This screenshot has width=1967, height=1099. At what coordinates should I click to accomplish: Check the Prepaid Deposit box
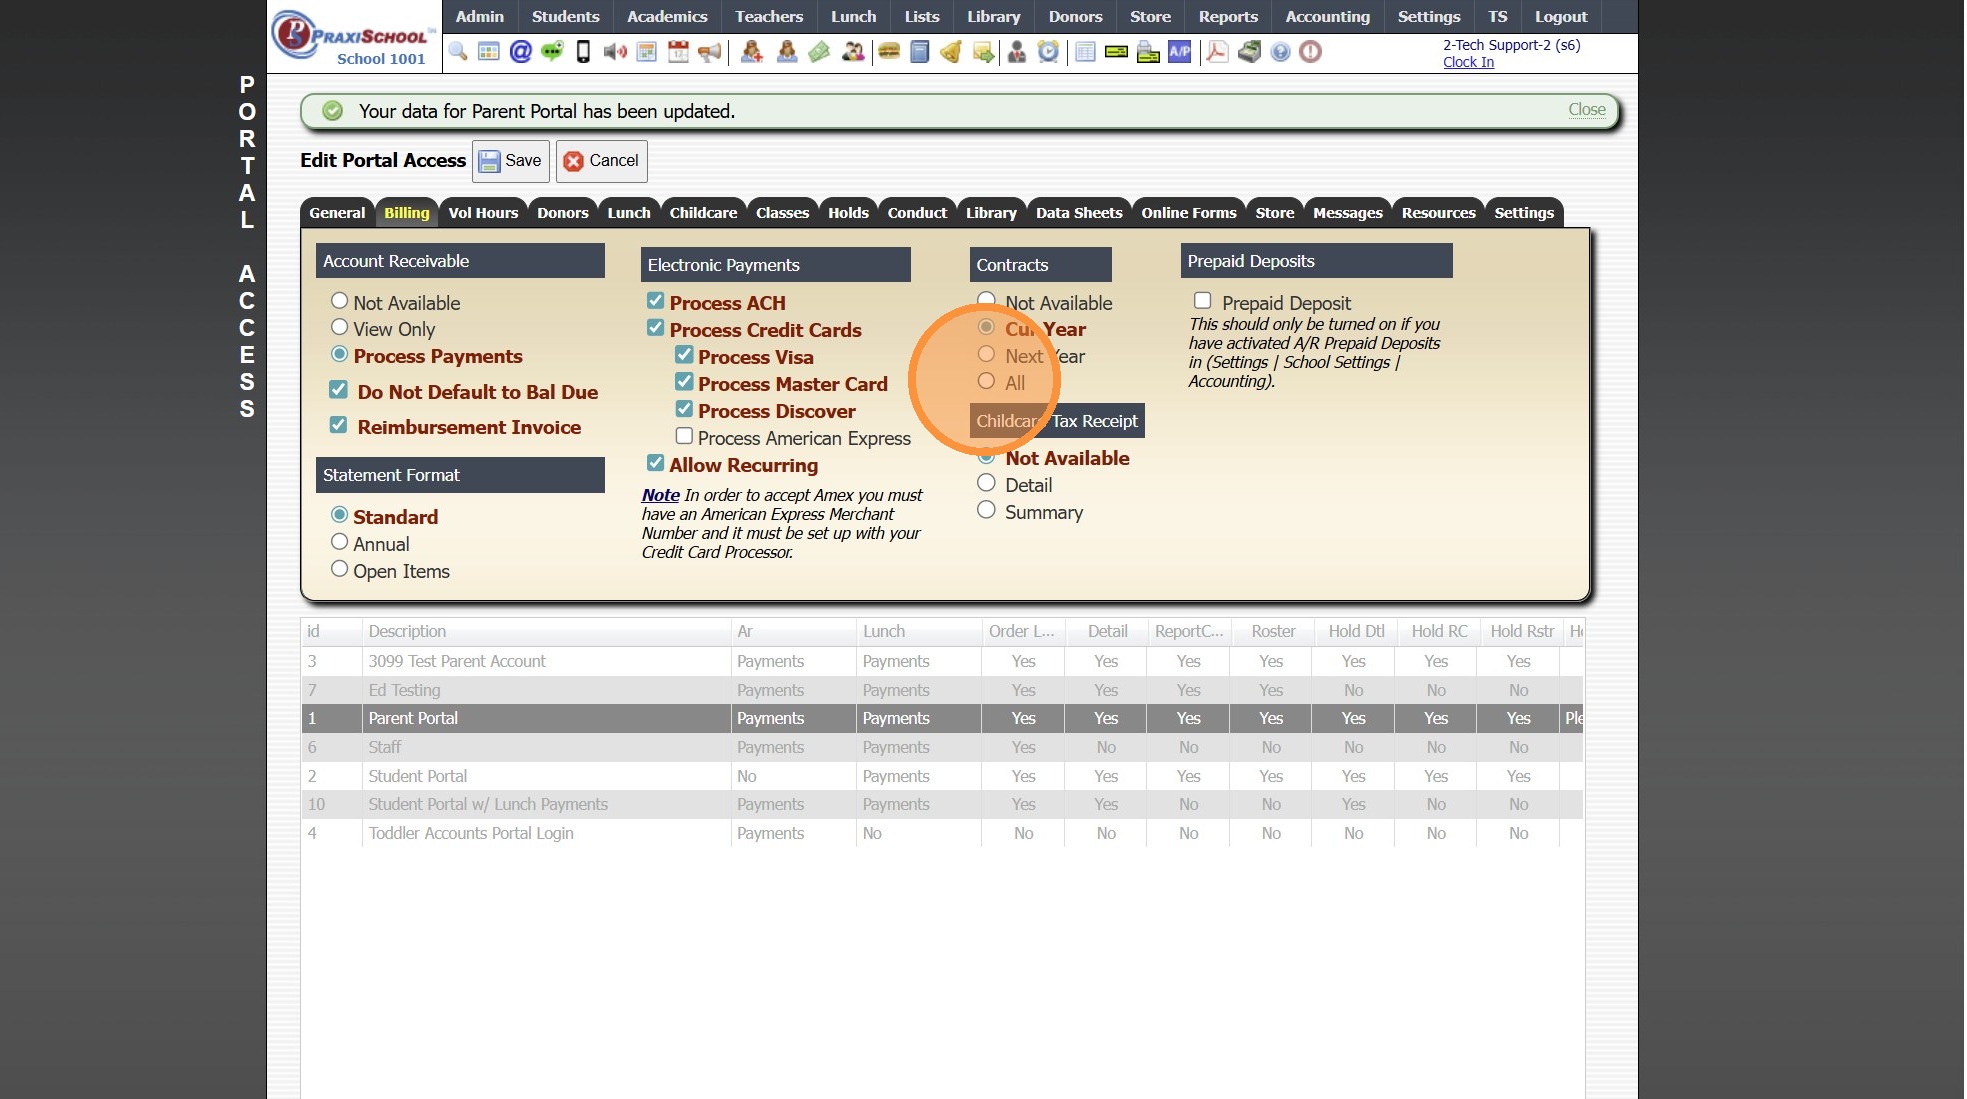click(1202, 301)
